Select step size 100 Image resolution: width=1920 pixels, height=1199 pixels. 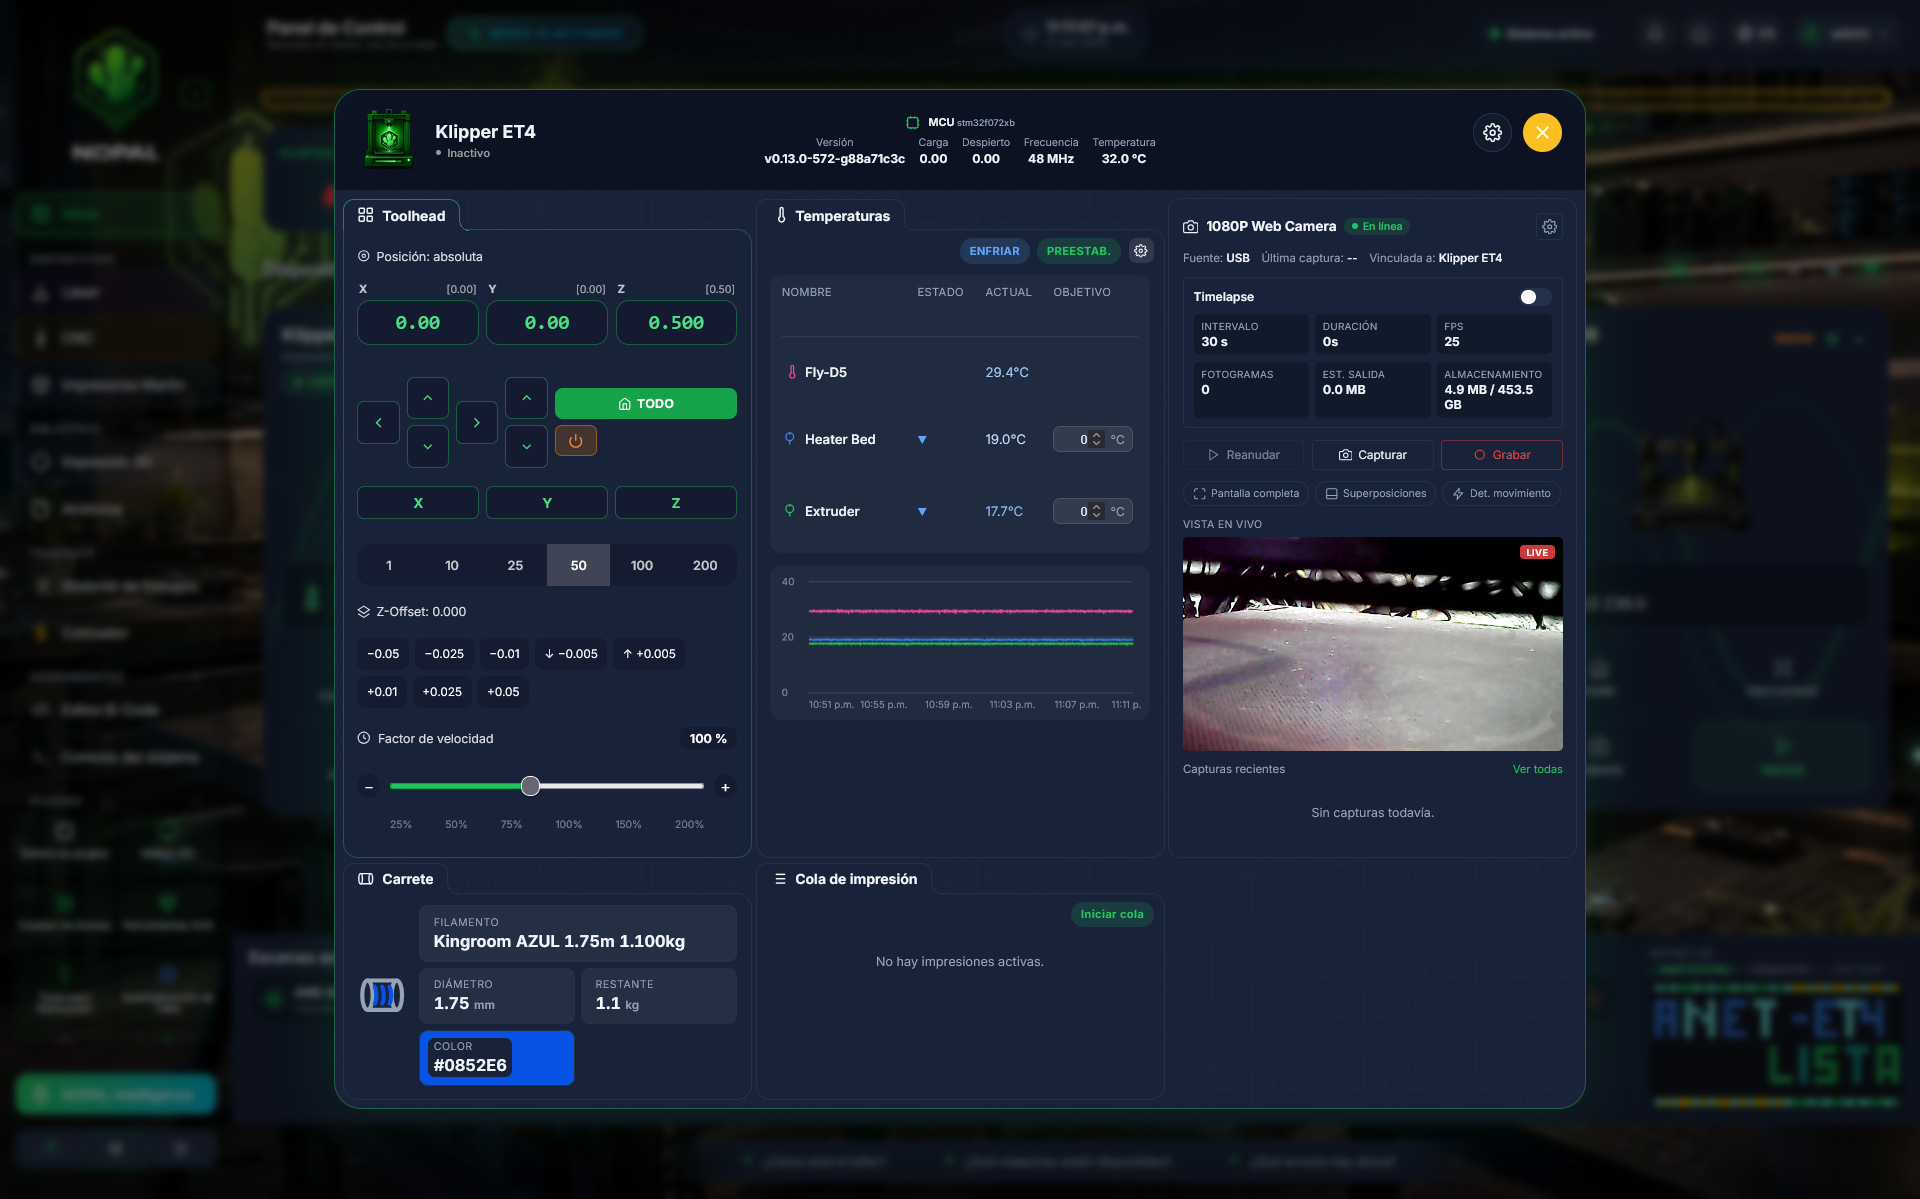[642, 565]
